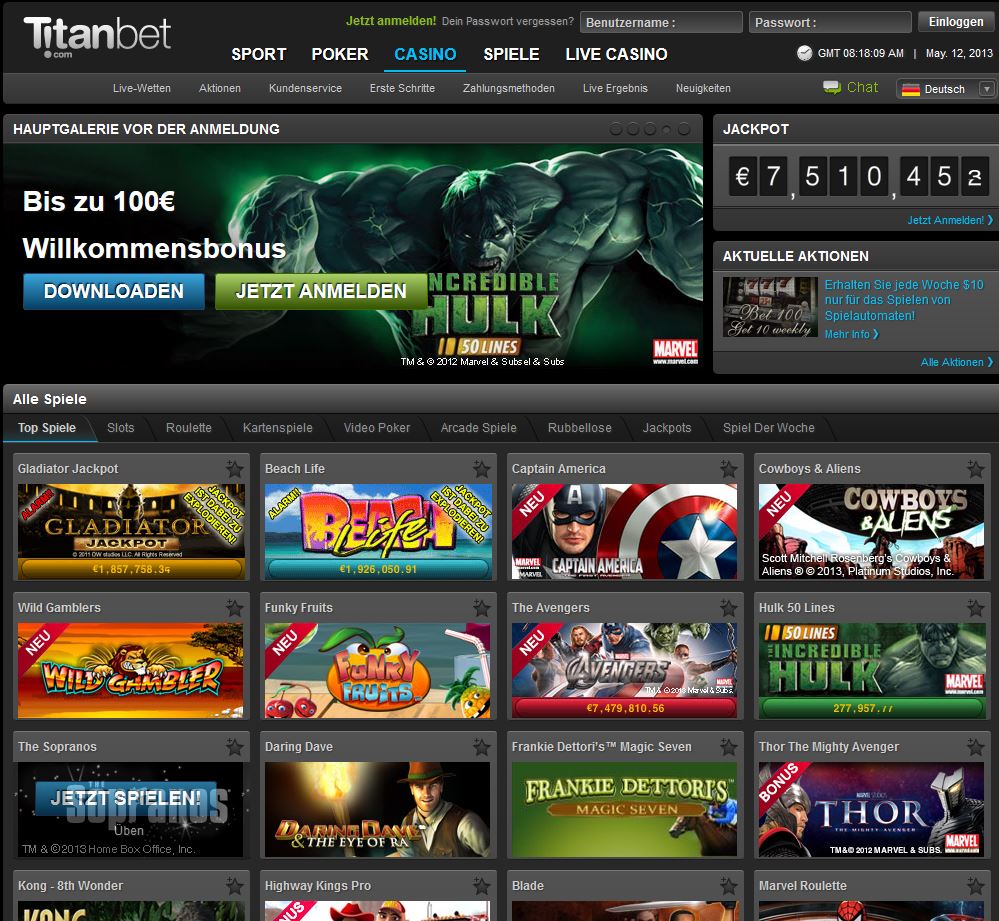Focus the Passwort input field
999x921 pixels.
tap(830, 22)
